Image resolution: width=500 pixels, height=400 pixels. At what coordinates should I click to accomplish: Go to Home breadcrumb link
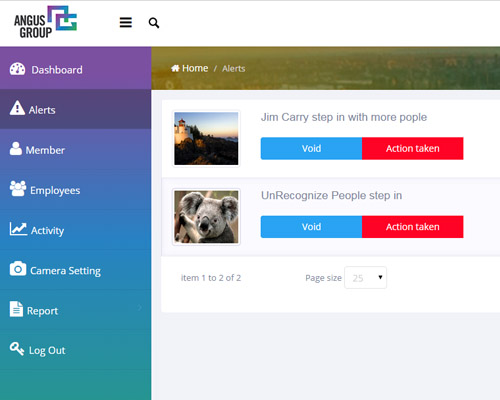point(190,68)
